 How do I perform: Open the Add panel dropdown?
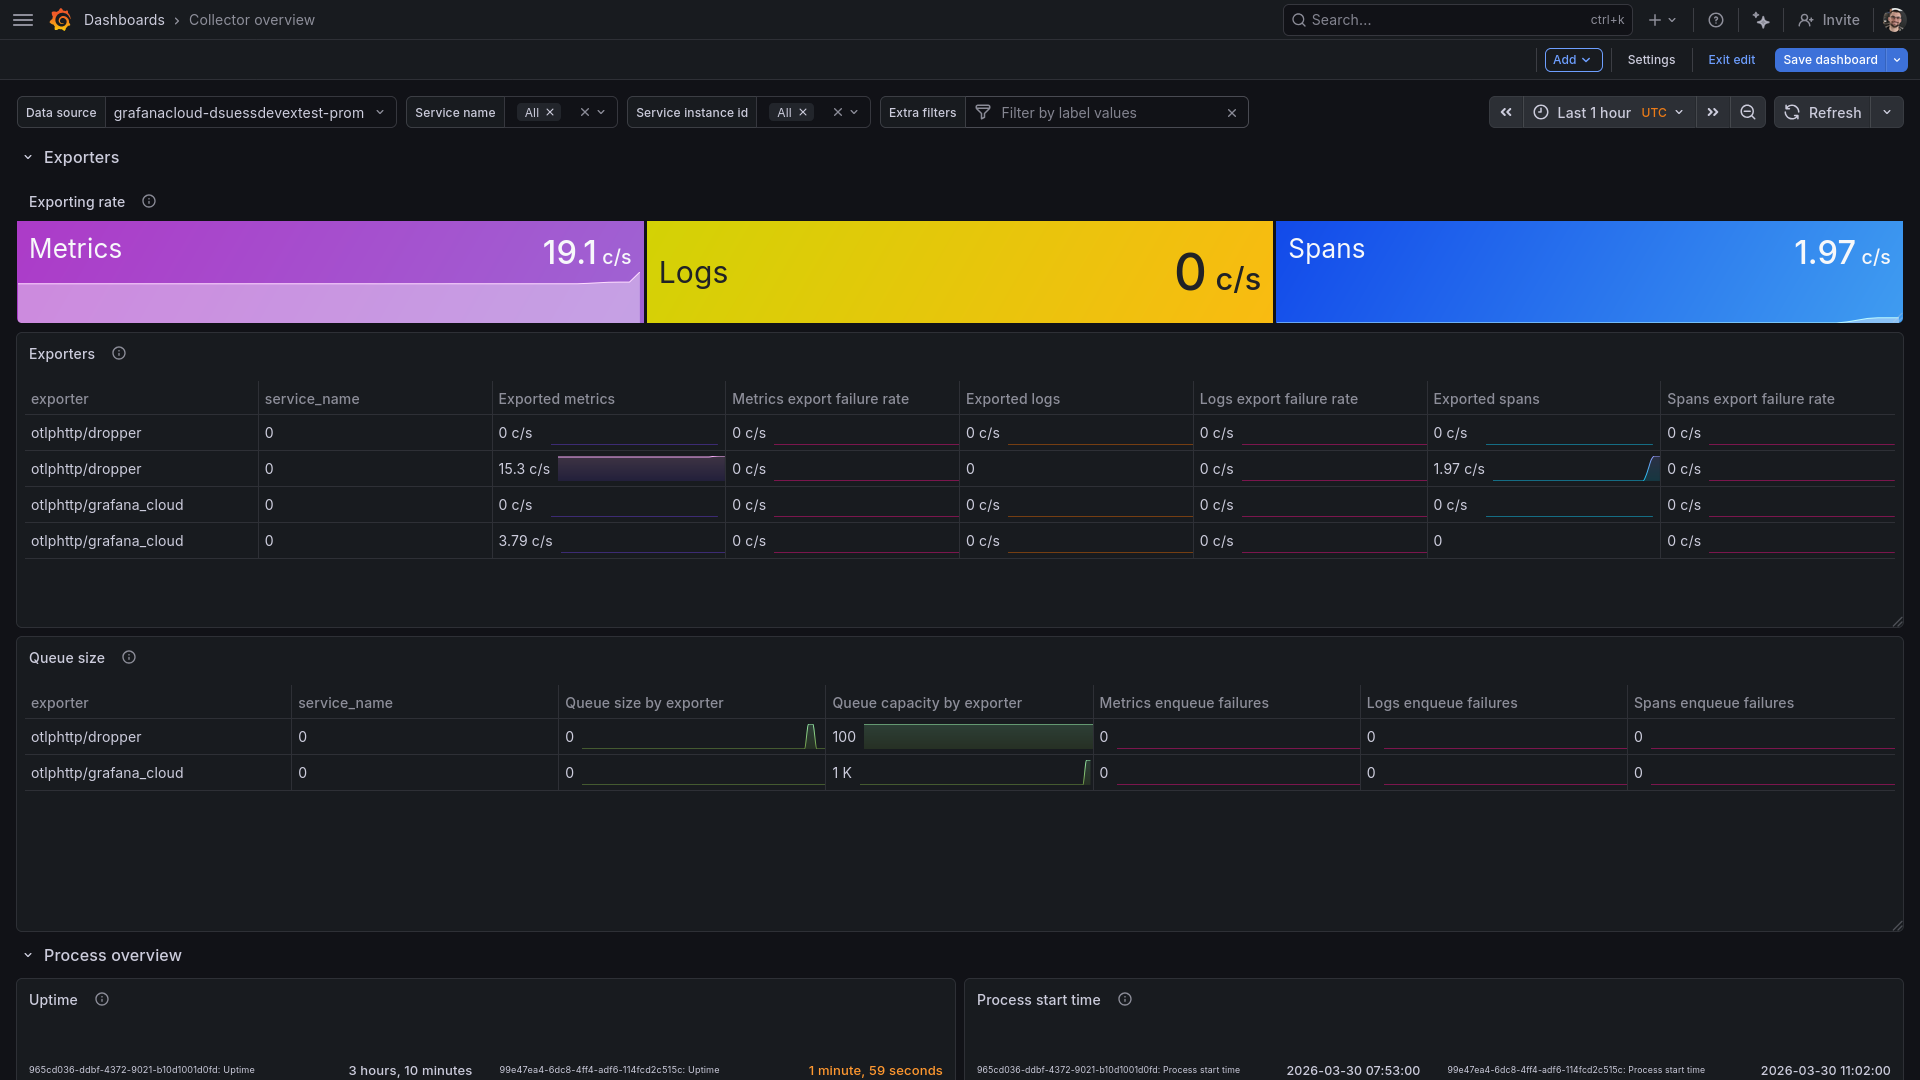(1572, 60)
